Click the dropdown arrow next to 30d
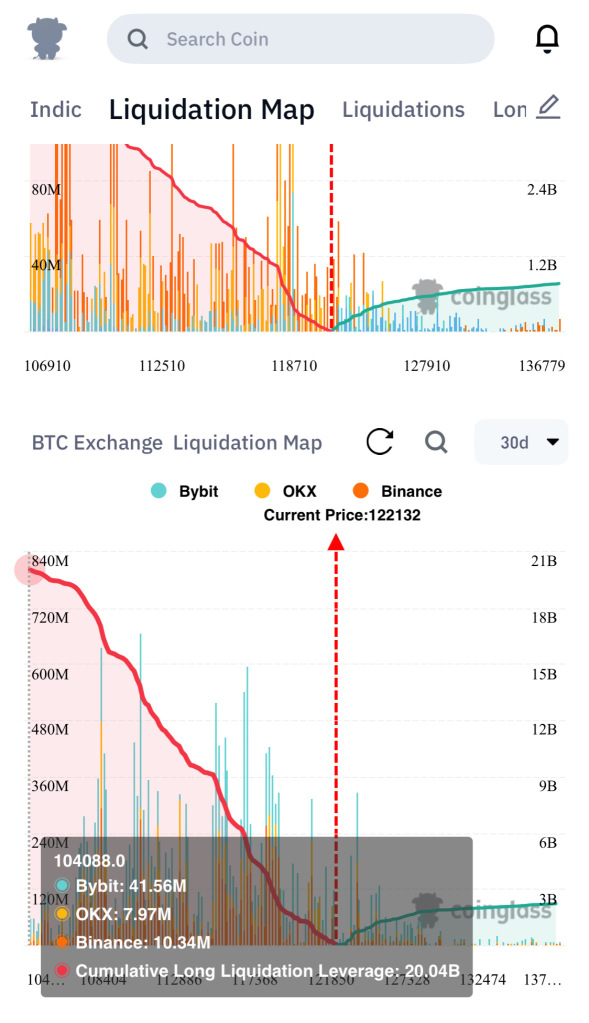This screenshot has width=589, height=1023. (x=552, y=442)
